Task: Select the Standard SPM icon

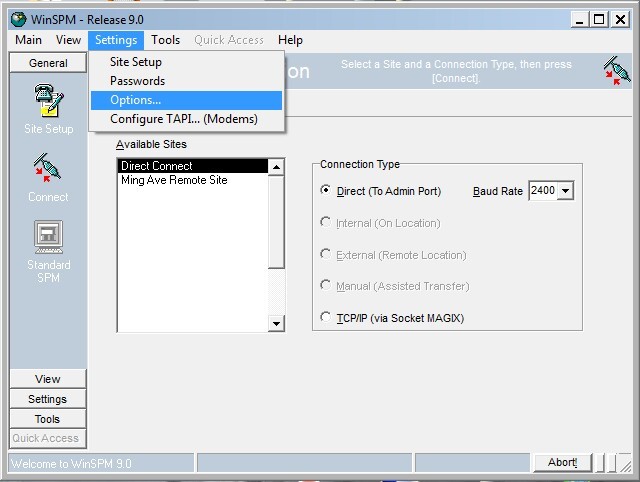Action: [x=49, y=237]
